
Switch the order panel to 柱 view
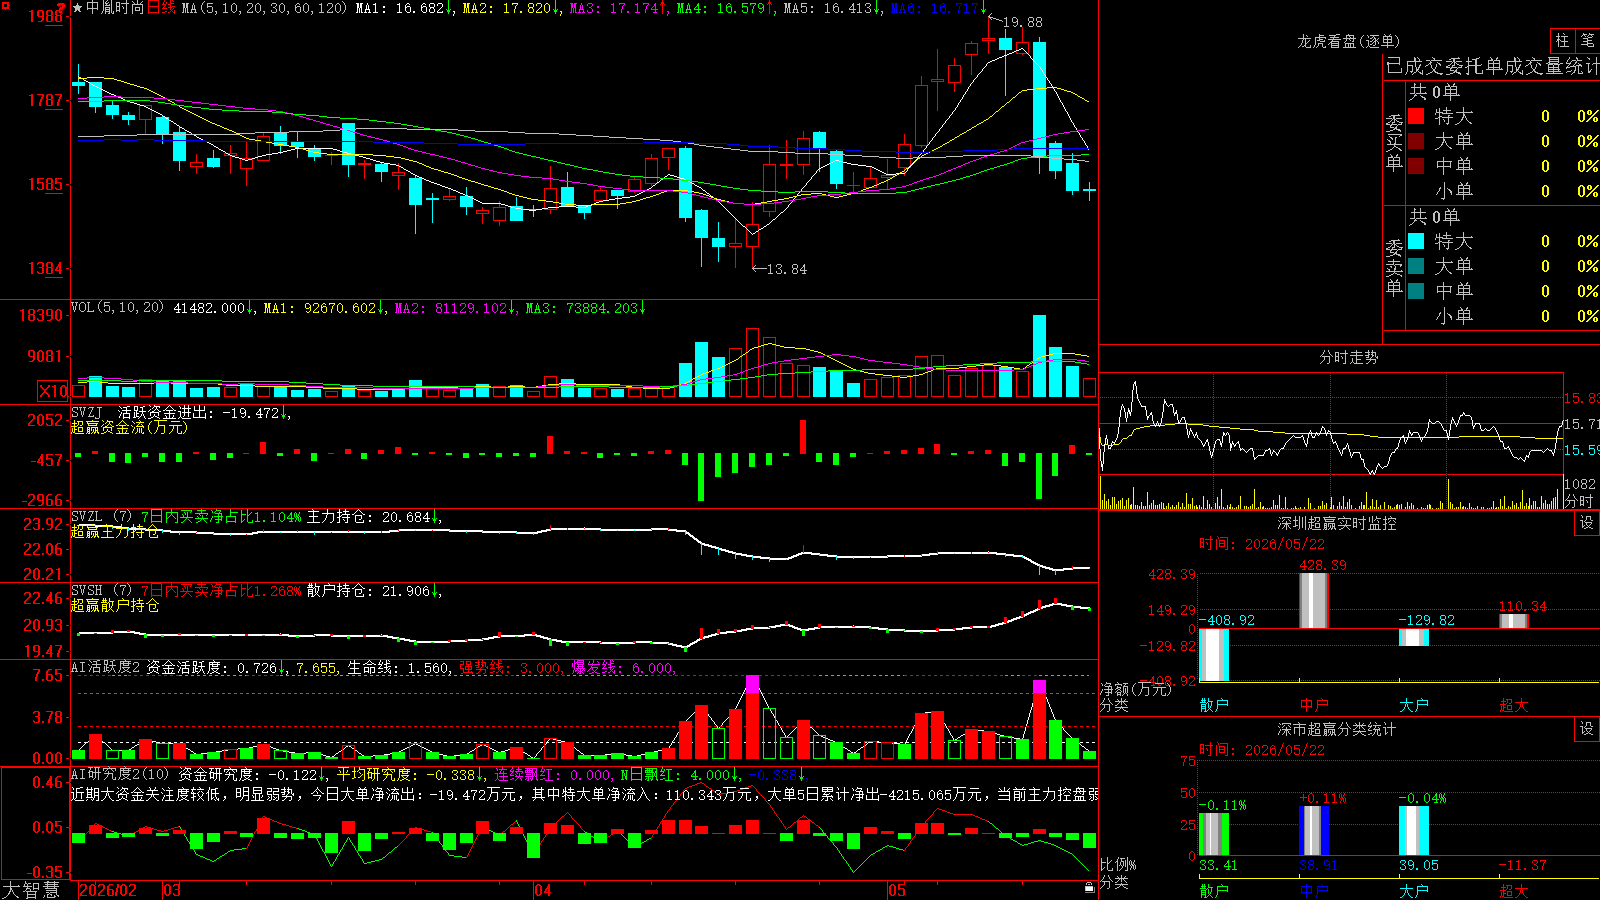point(1562,40)
